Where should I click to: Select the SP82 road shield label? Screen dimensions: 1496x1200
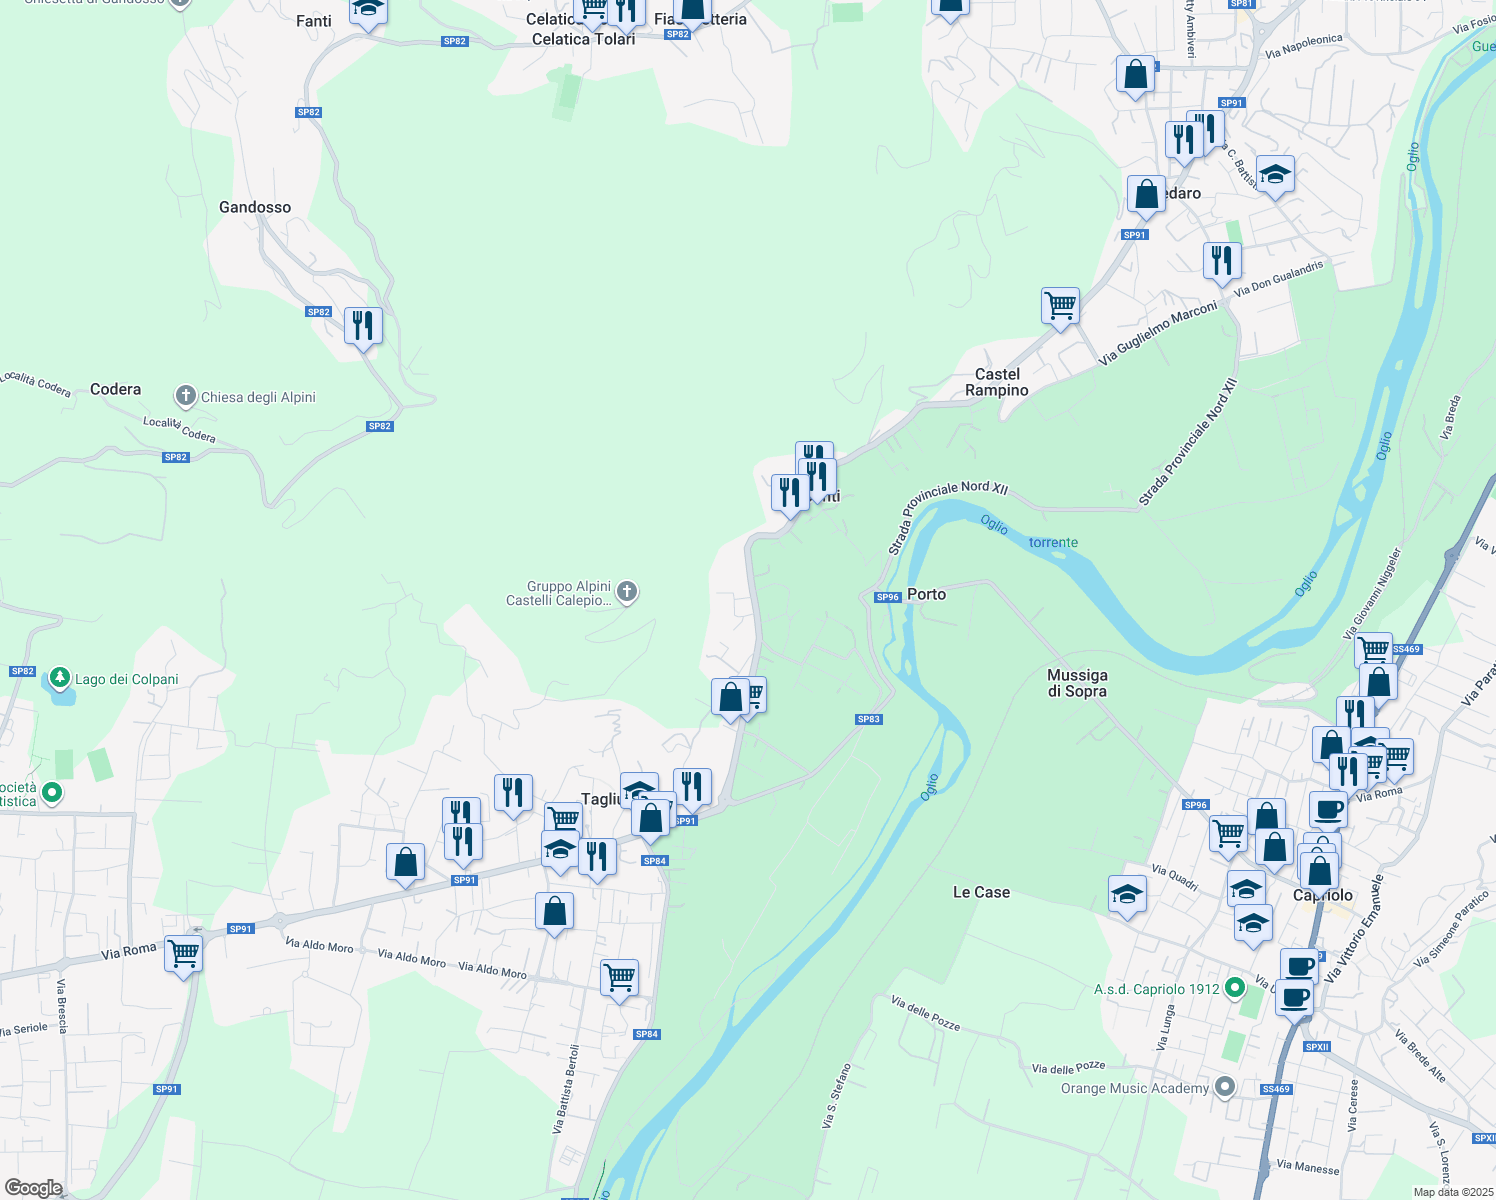point(307,111)
